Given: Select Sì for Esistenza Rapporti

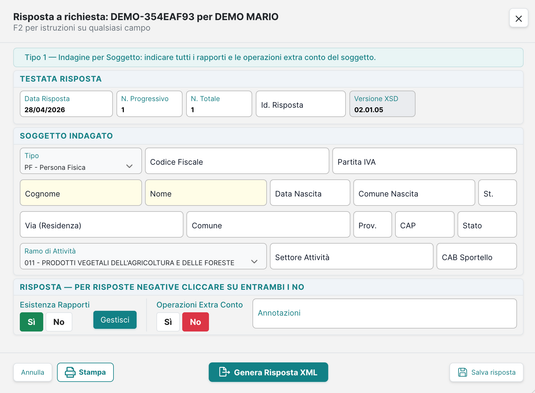Looking at the screenshot, I should point(31,322).
